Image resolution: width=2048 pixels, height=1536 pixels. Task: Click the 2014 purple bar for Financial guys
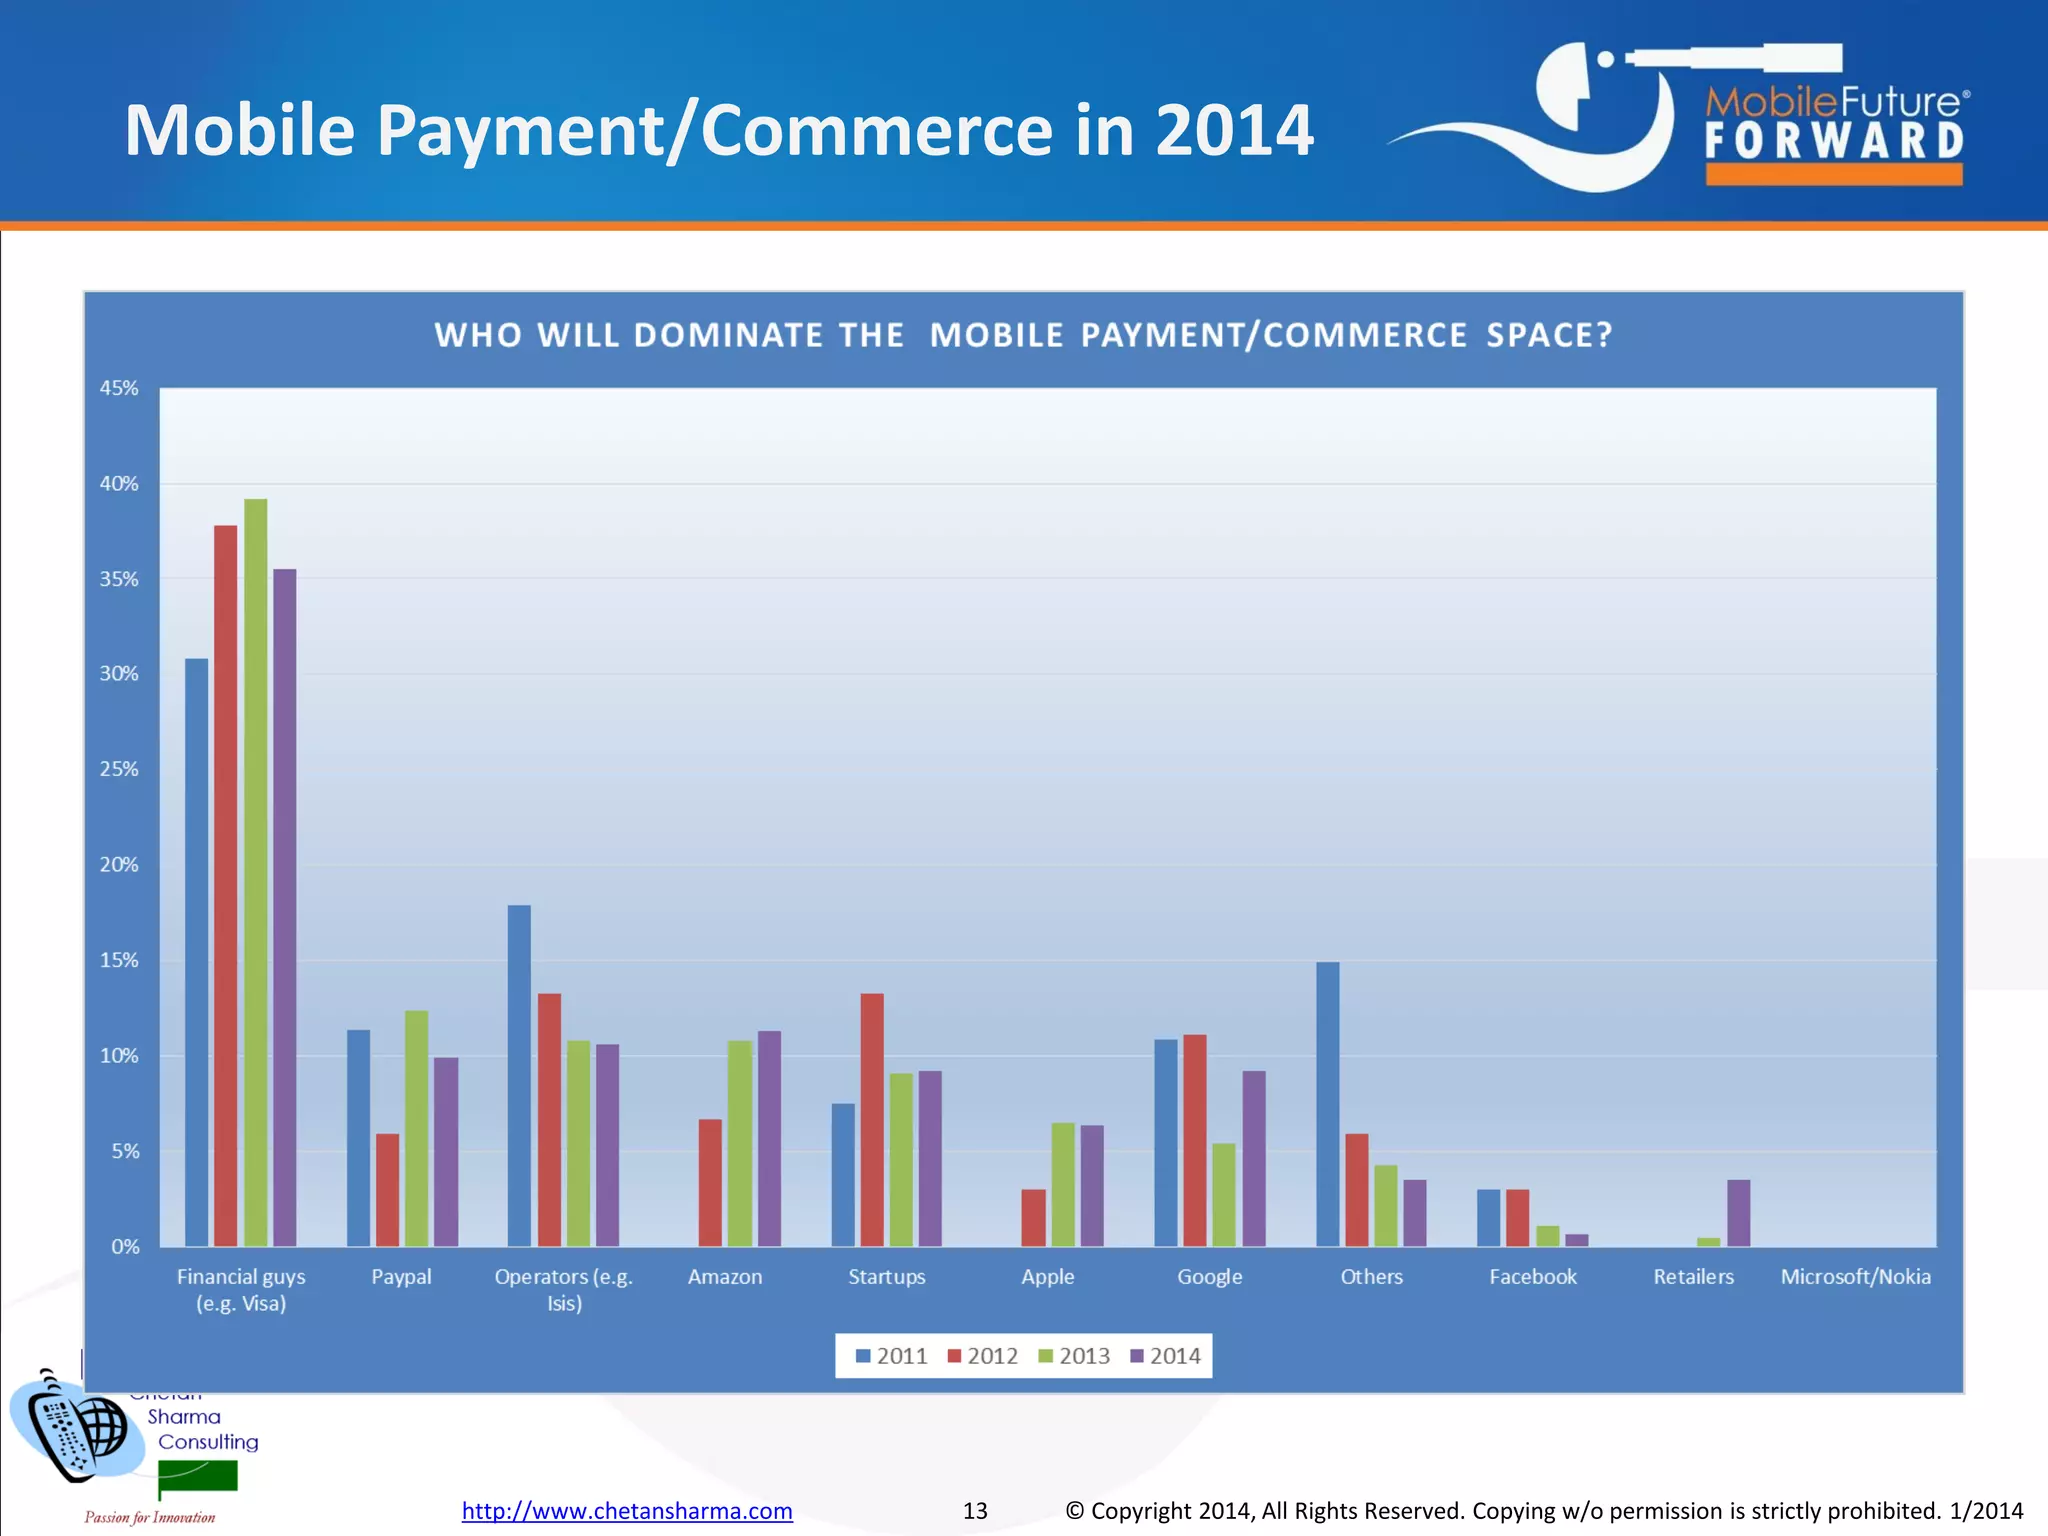click(285, 907)
